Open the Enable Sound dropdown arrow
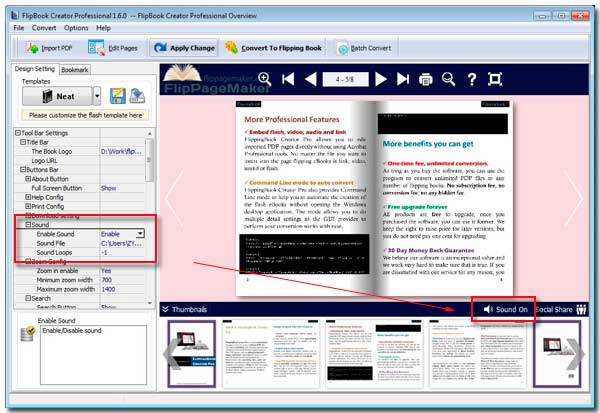 [140, 233]
